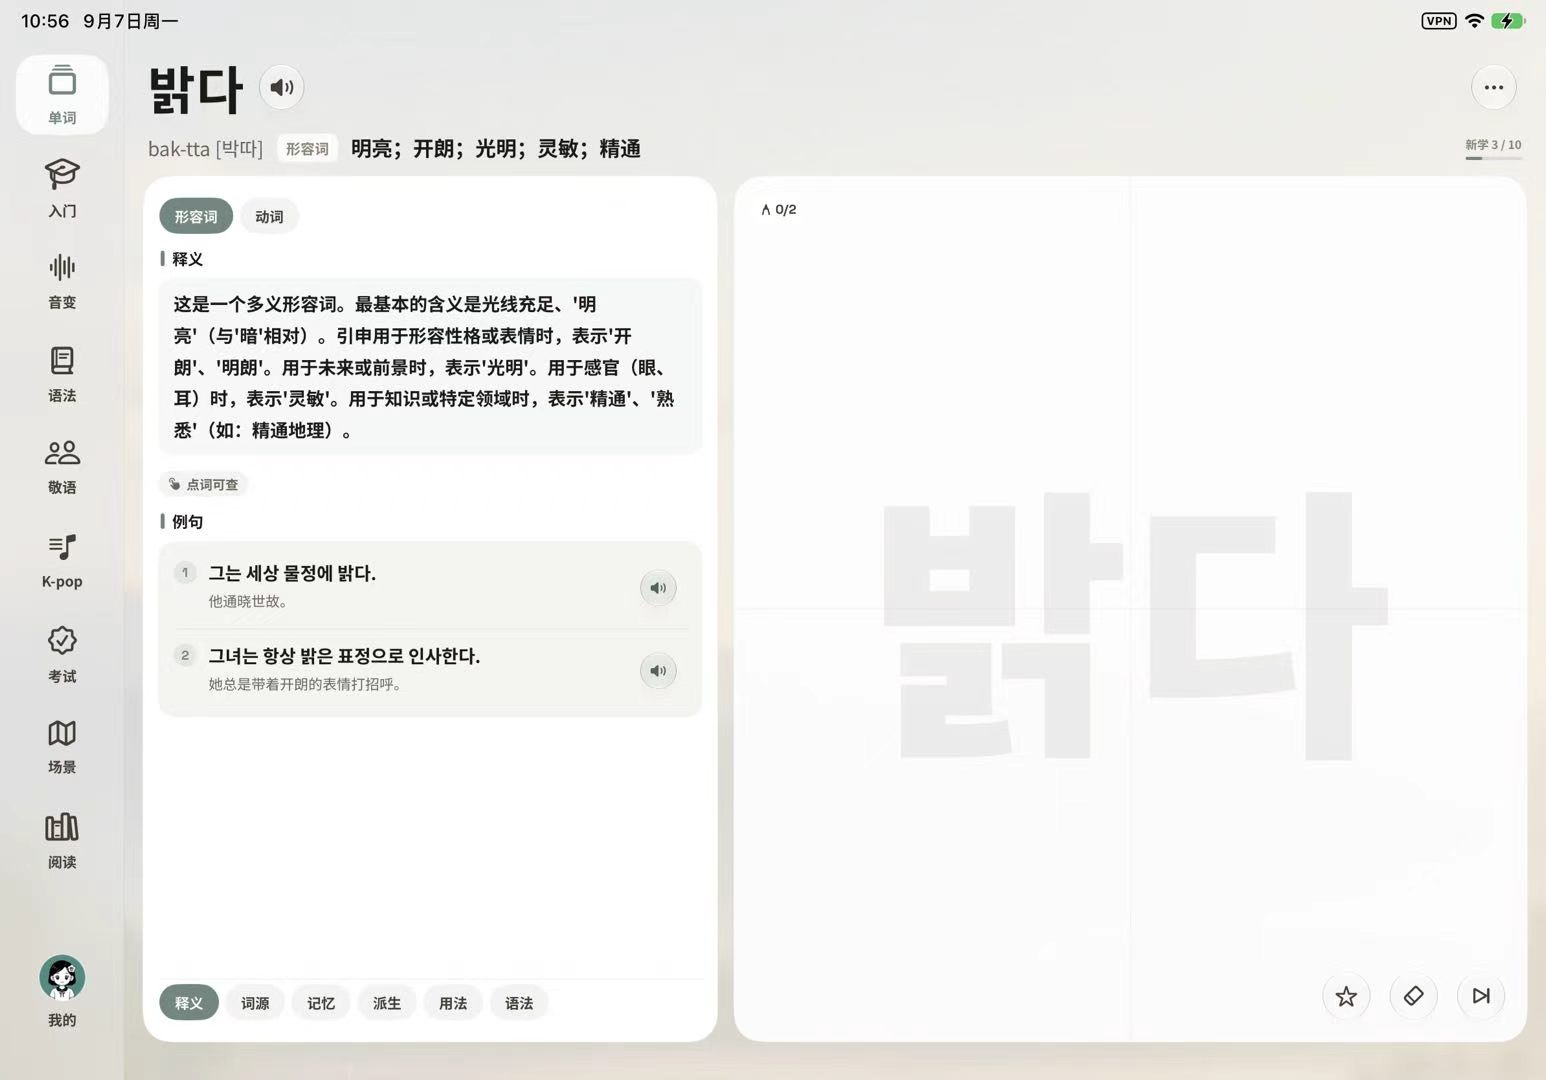Open the 音变 sound change section
1546x1080 pixels.
coord(62,280)
